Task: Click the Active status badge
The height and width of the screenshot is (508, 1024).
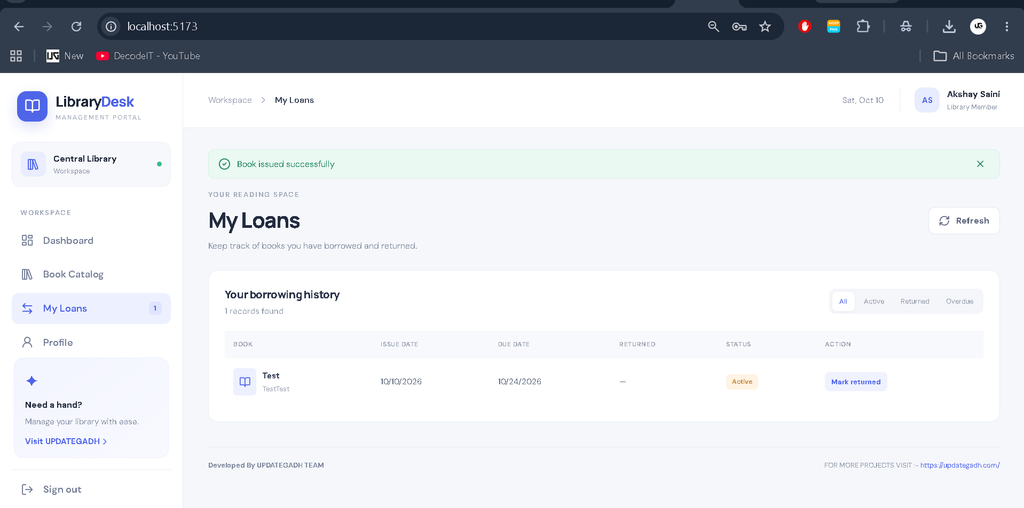Action: [742, 382]
